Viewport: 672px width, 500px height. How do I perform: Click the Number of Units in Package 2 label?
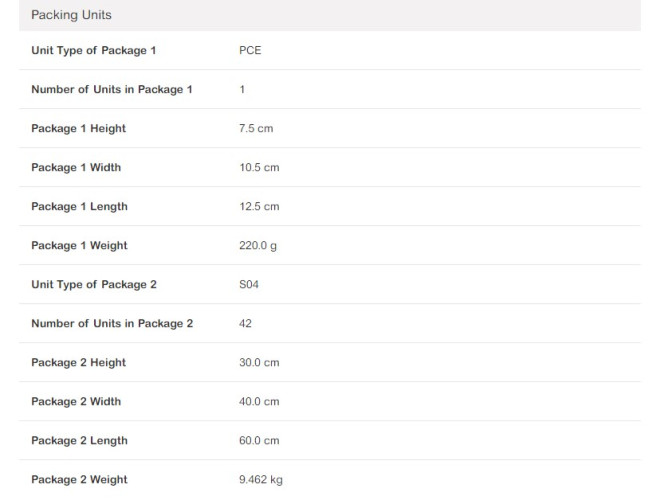(x=112, y=323)
